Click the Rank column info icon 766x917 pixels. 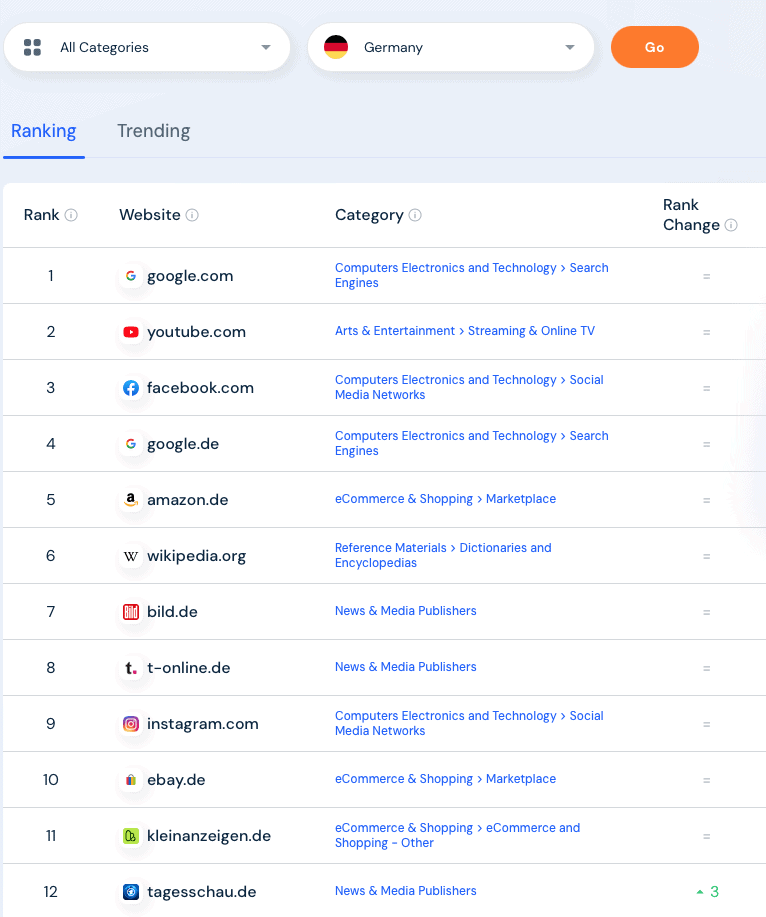tap(71, 215)
